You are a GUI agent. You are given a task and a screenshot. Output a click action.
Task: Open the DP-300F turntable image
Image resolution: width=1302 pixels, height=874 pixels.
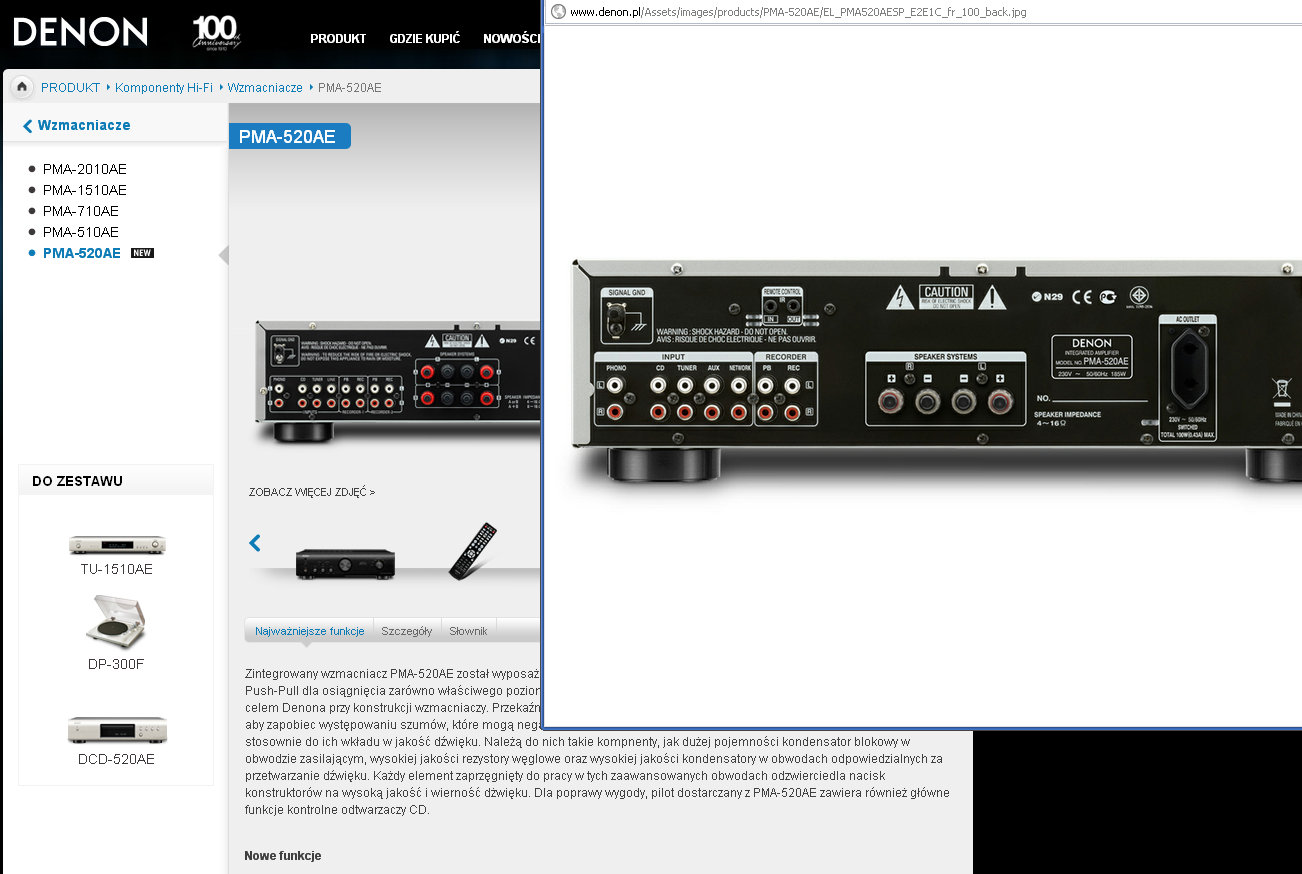[x=116, y=621]
